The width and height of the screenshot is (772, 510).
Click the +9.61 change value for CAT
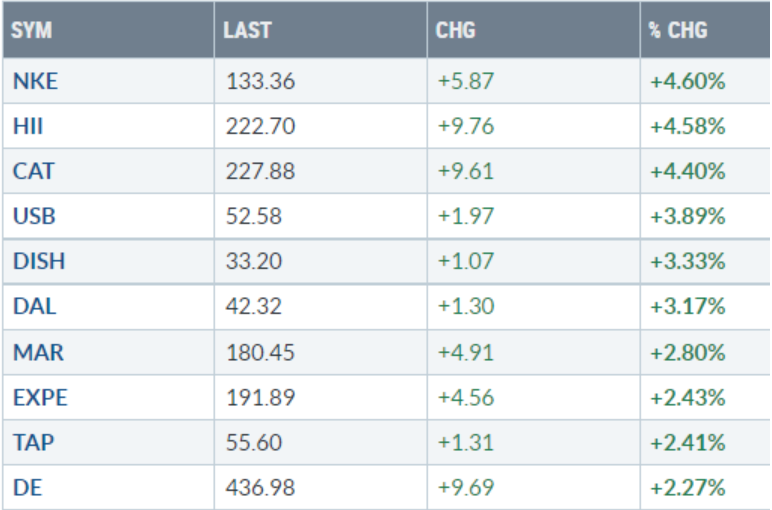coord(465,172)
